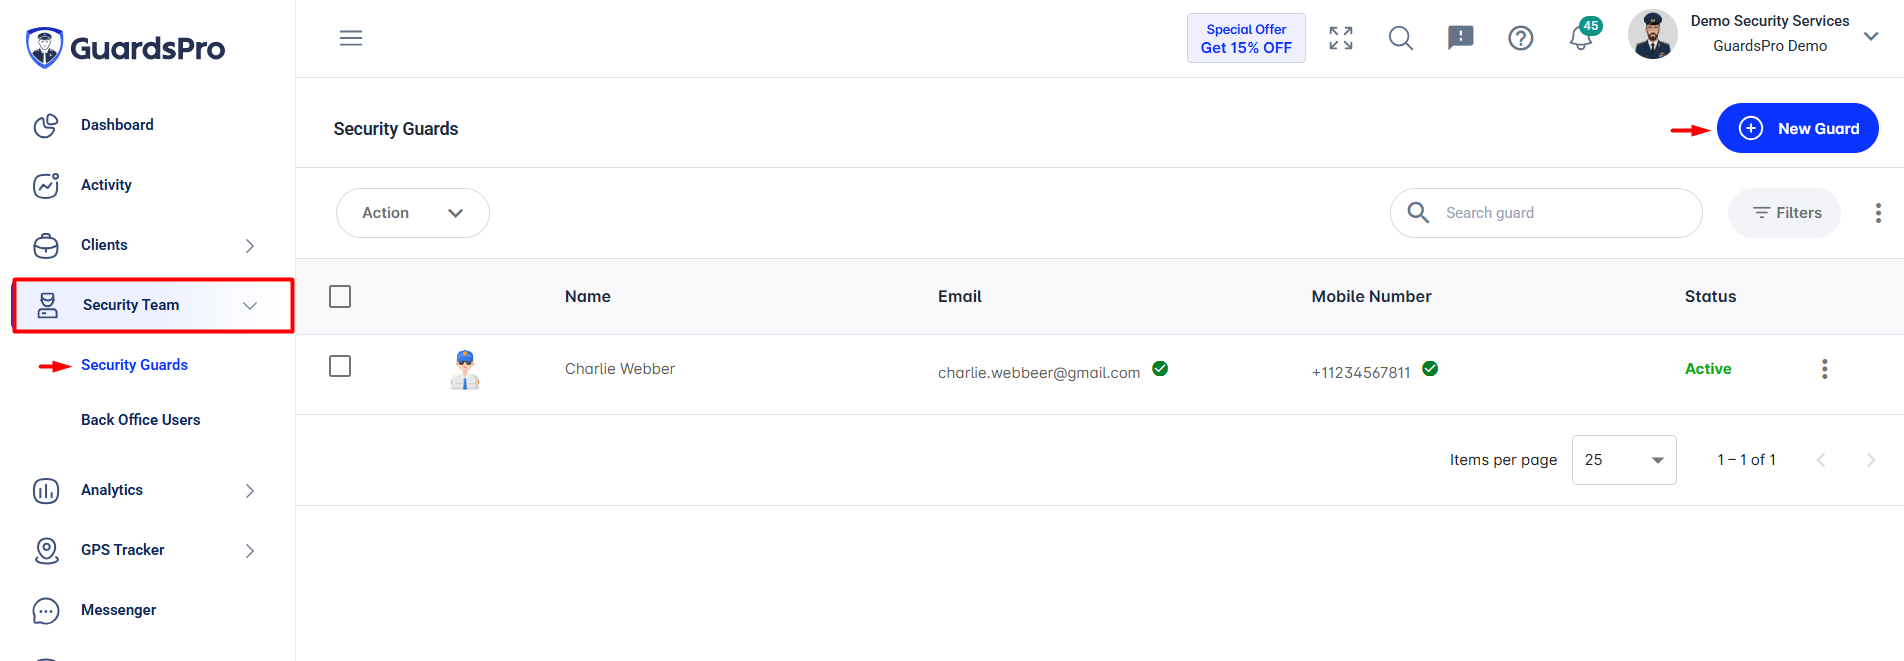Check the select-all header checkbox
1904x661 pixels.
click(x=340, y=297)
